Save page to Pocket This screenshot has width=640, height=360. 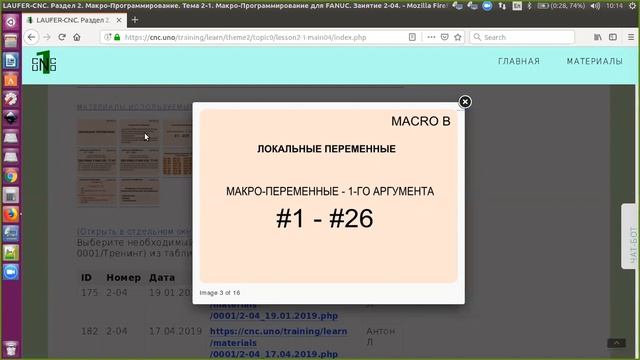tap(444, 37)
